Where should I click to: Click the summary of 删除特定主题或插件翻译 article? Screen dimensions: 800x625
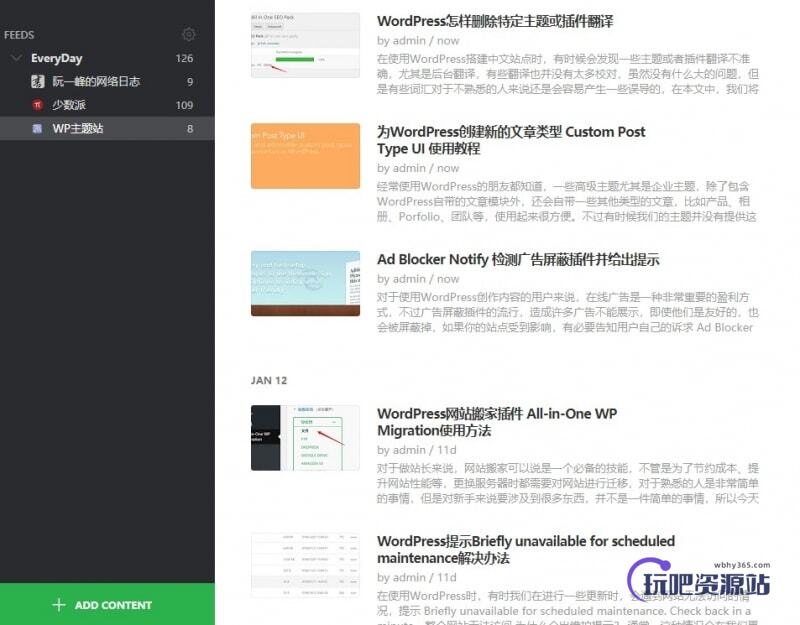(x=567, y=74)
